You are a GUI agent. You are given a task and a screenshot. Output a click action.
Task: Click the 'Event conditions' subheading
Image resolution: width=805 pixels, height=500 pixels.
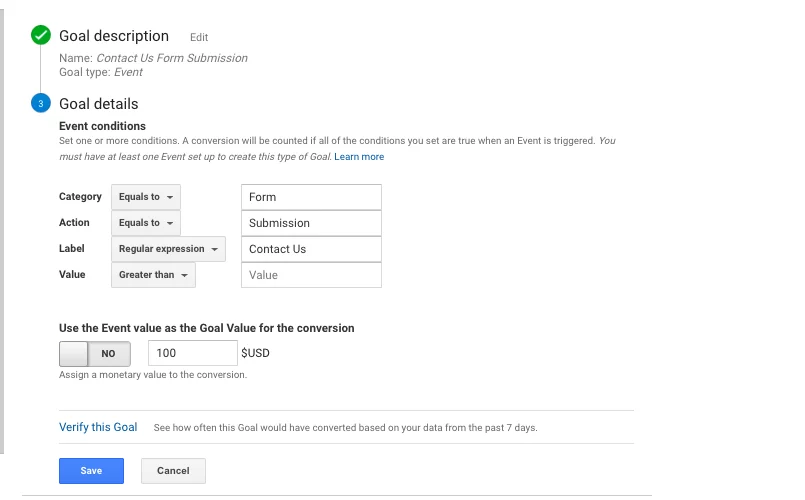(102, 126)
